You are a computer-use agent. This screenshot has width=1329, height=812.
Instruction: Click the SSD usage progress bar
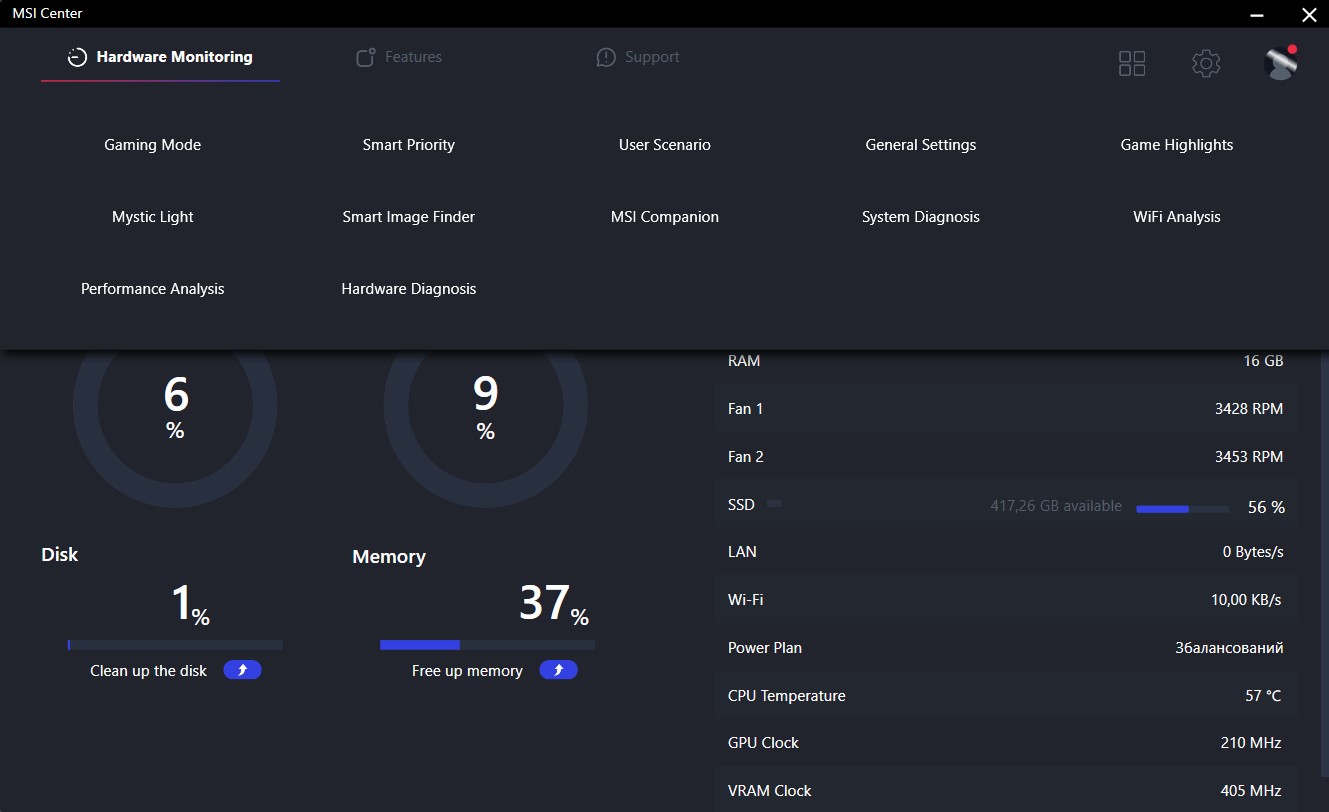1182,509
